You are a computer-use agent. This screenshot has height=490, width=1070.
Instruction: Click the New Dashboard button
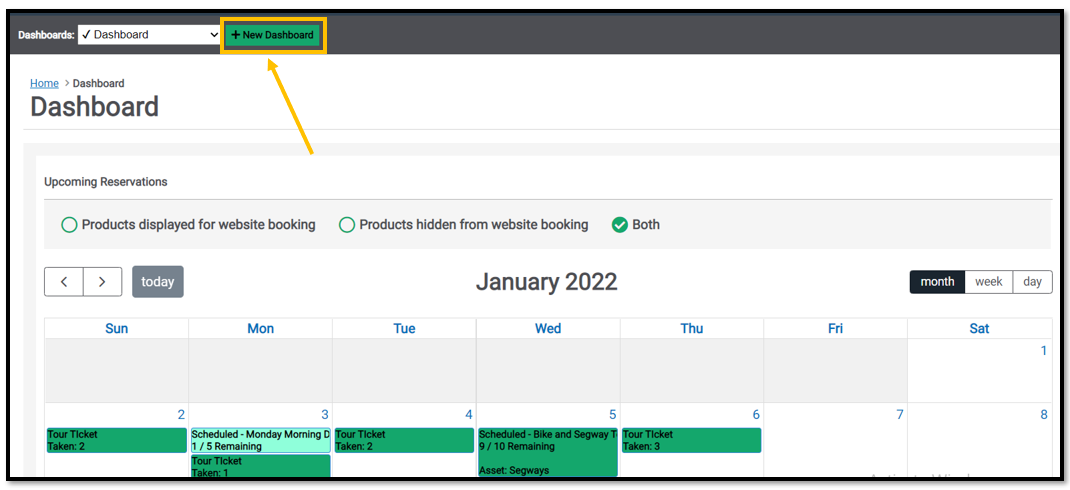click(273, 35)
